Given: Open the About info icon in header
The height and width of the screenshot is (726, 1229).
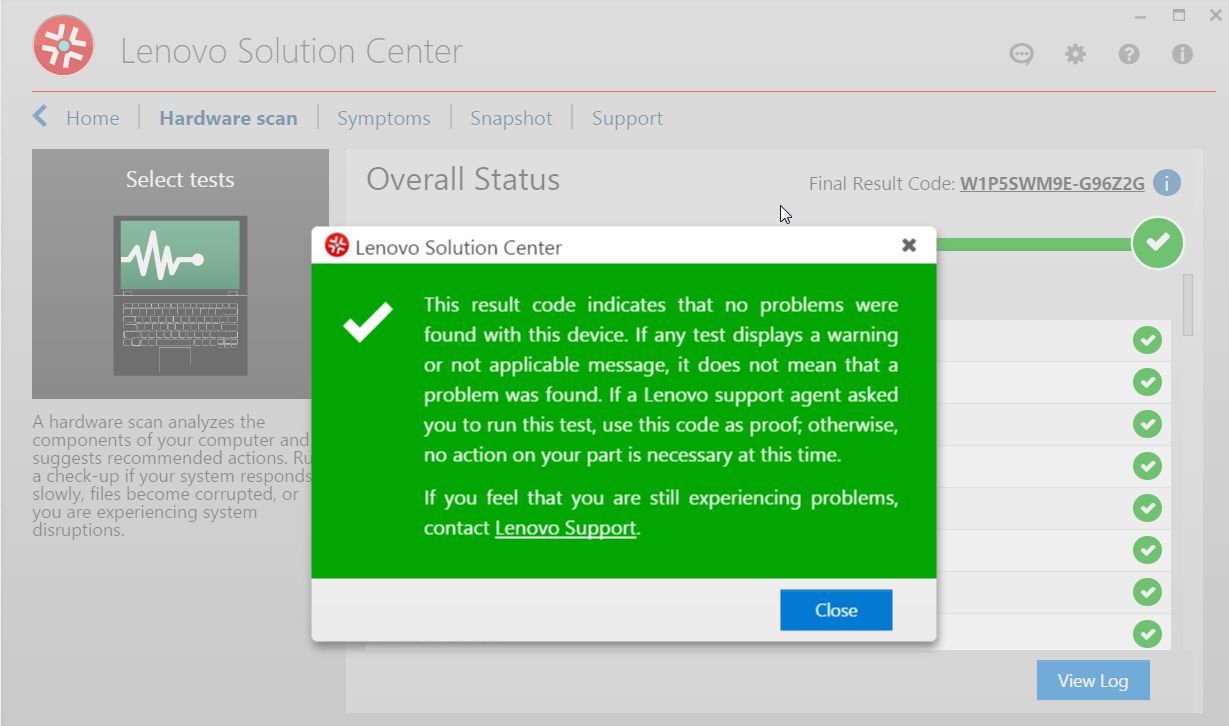Looking at the screenshot, I should 1182,54.
